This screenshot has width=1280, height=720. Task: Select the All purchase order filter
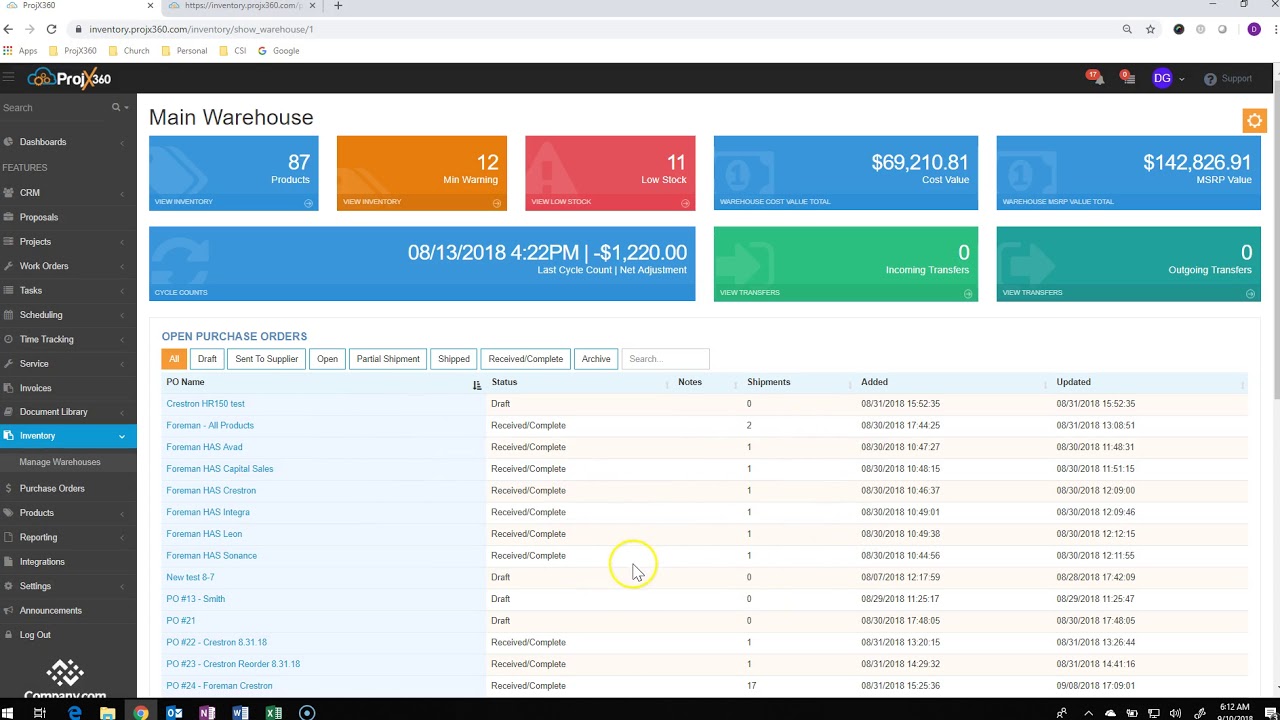pos(174,359)
